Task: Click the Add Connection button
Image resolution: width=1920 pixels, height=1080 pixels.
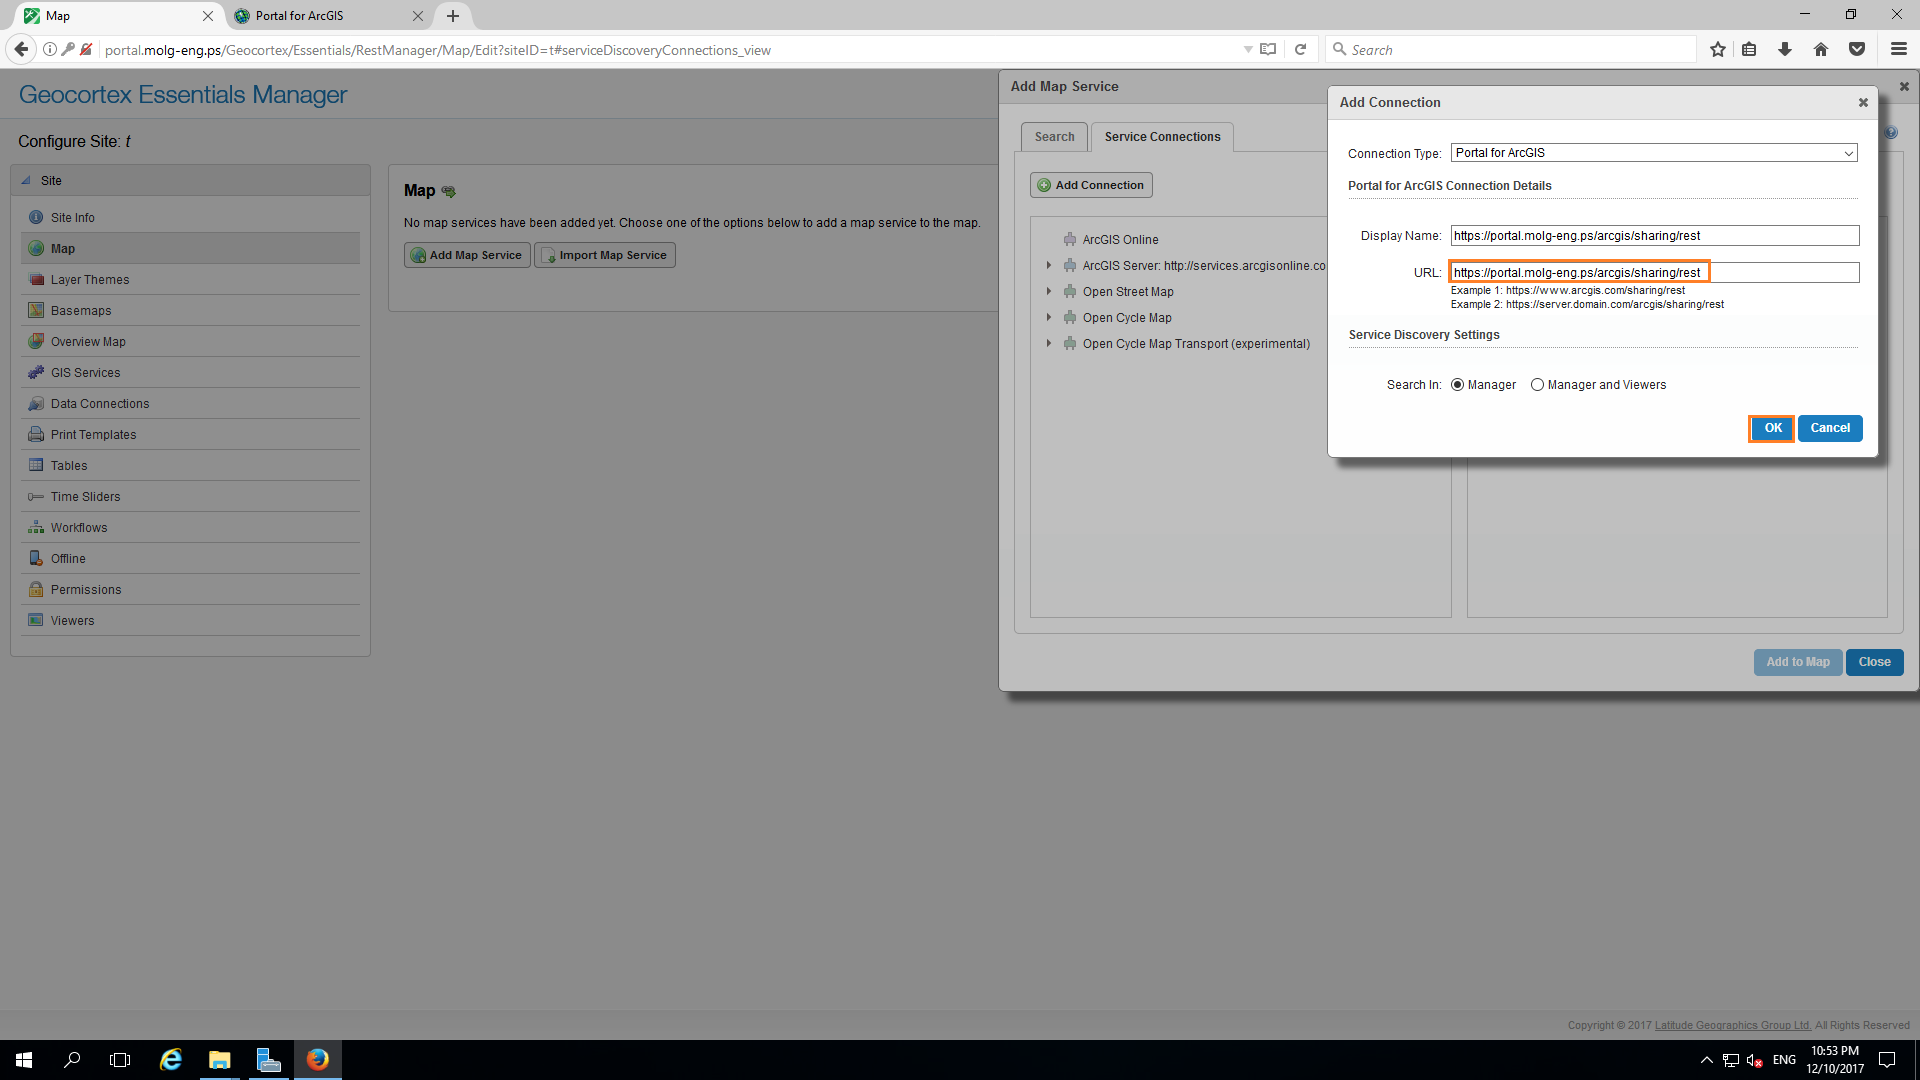Action: coord(1091,185)
